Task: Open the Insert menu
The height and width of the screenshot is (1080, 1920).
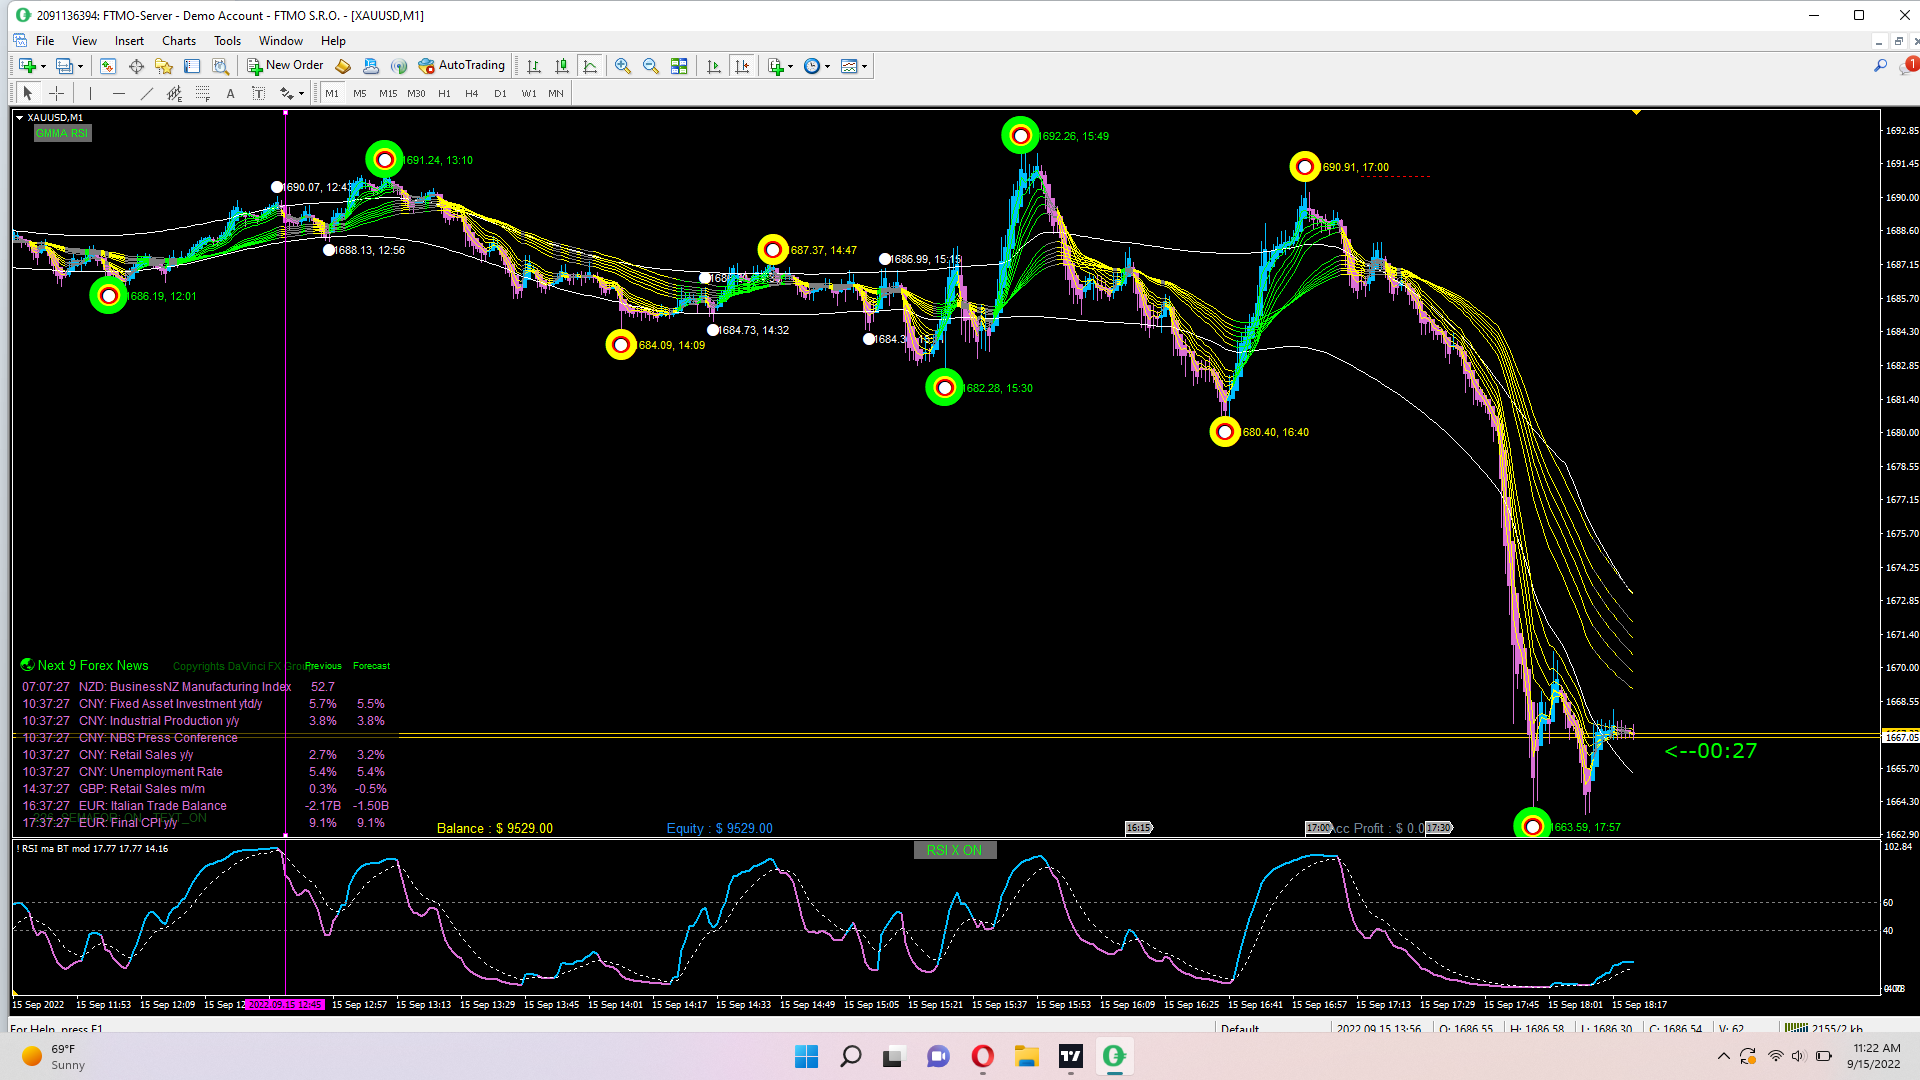Action: pos(129,41)
